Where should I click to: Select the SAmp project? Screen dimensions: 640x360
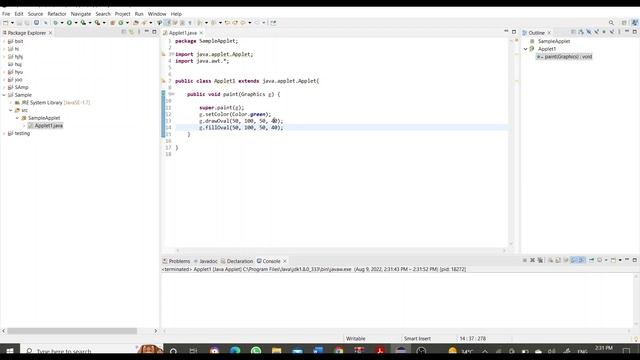[x=18, y=87]
